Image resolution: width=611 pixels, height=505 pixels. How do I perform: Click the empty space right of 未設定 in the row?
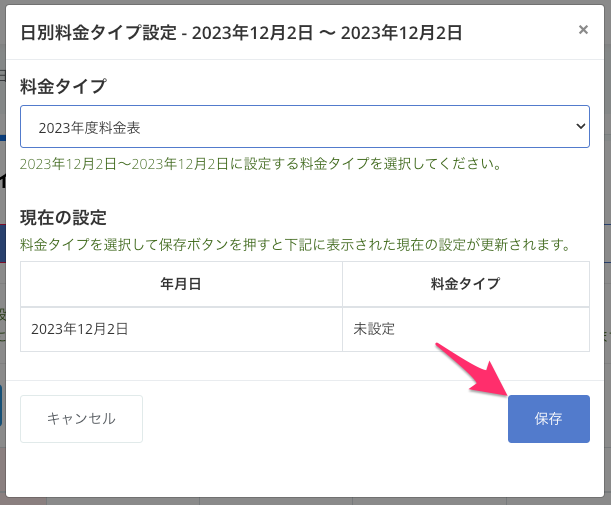(500, 328)
